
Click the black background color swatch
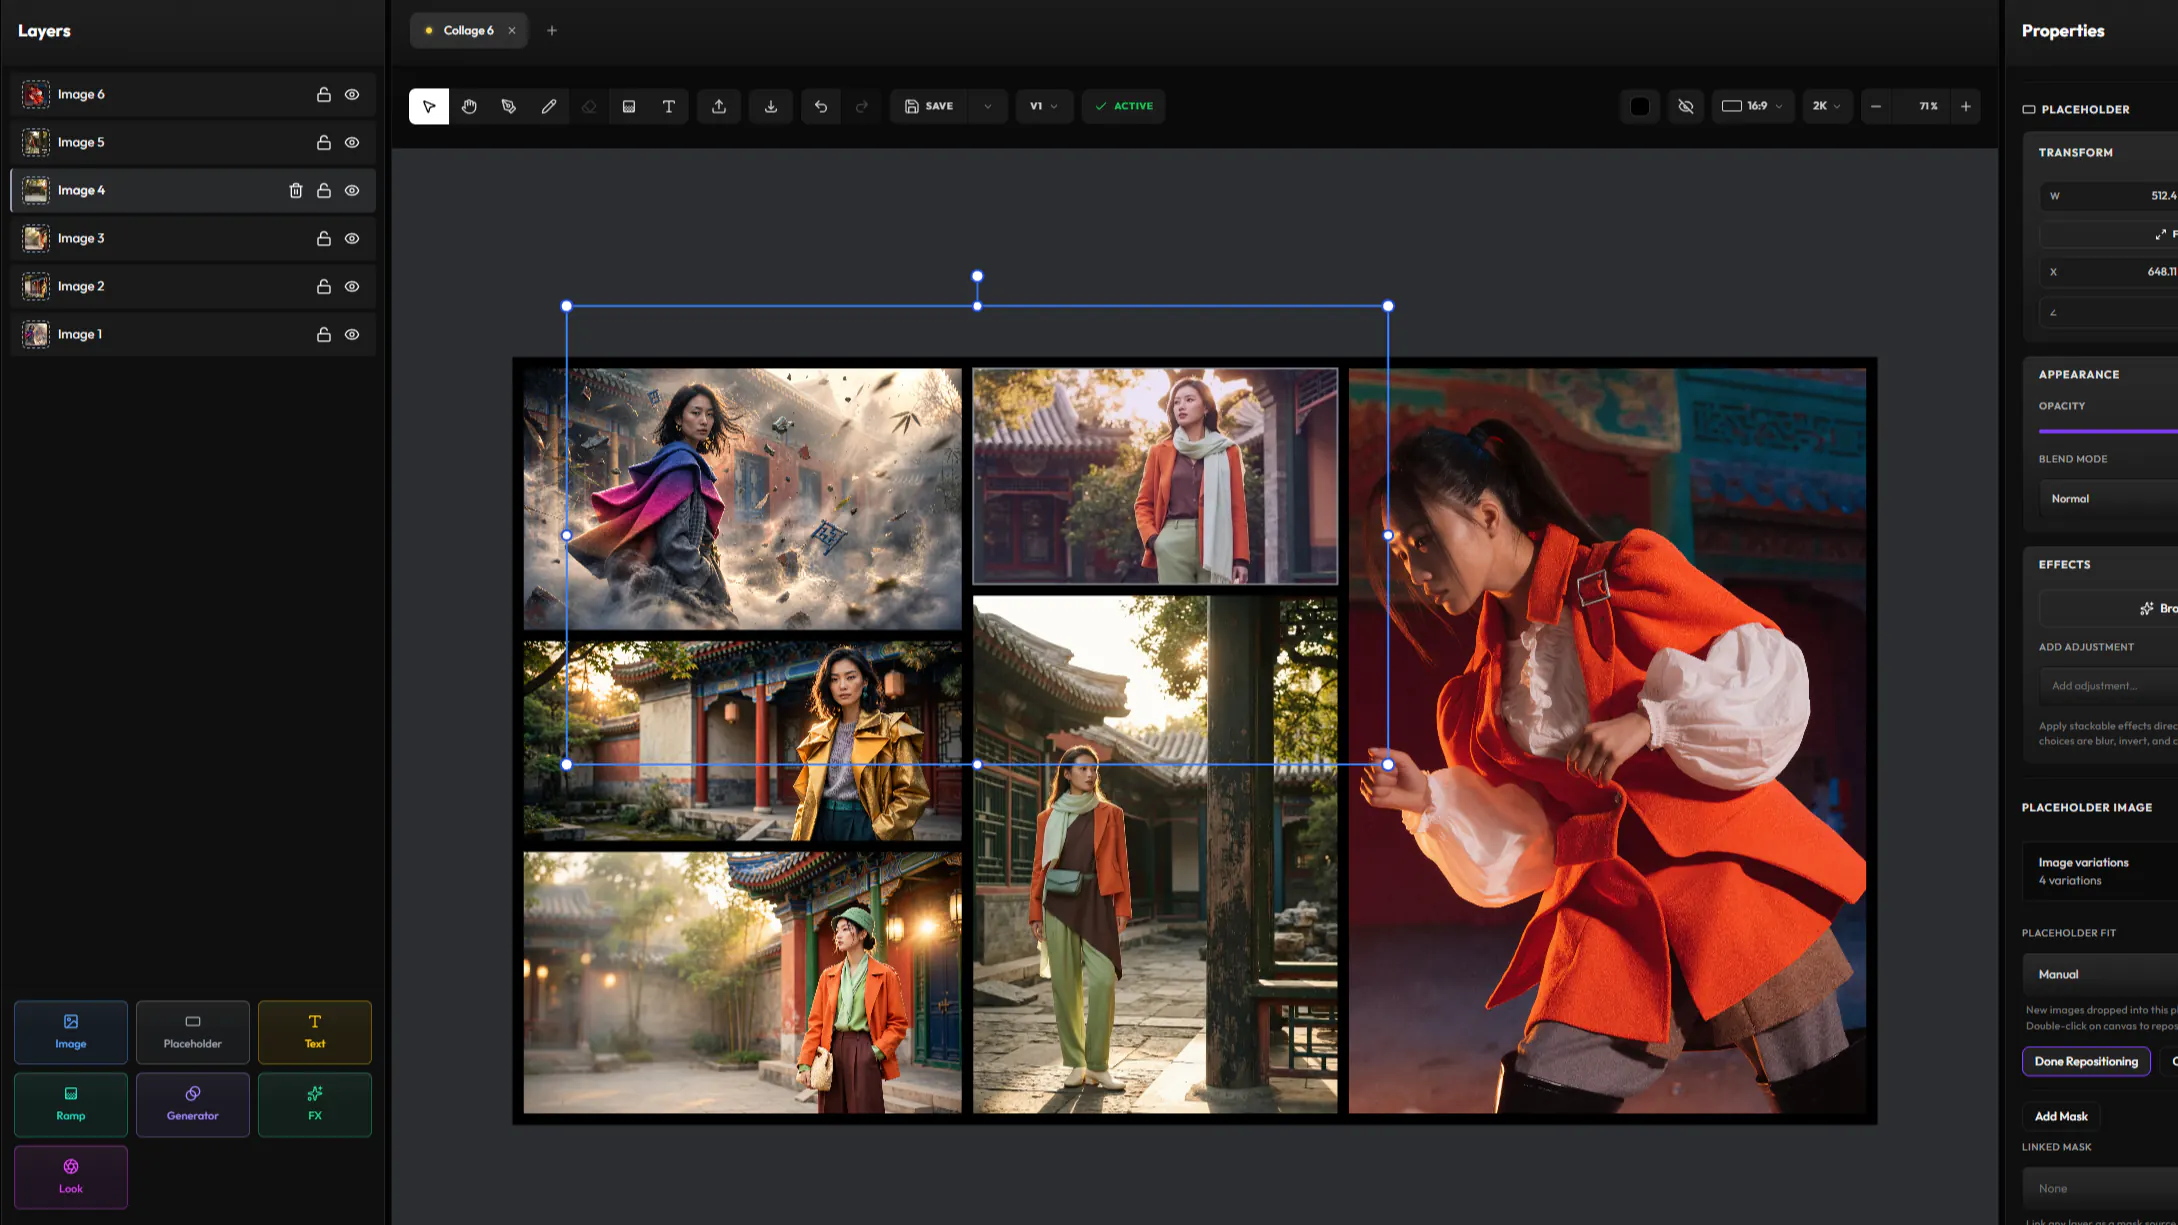pyautogui.click(x=1640, y=106)
